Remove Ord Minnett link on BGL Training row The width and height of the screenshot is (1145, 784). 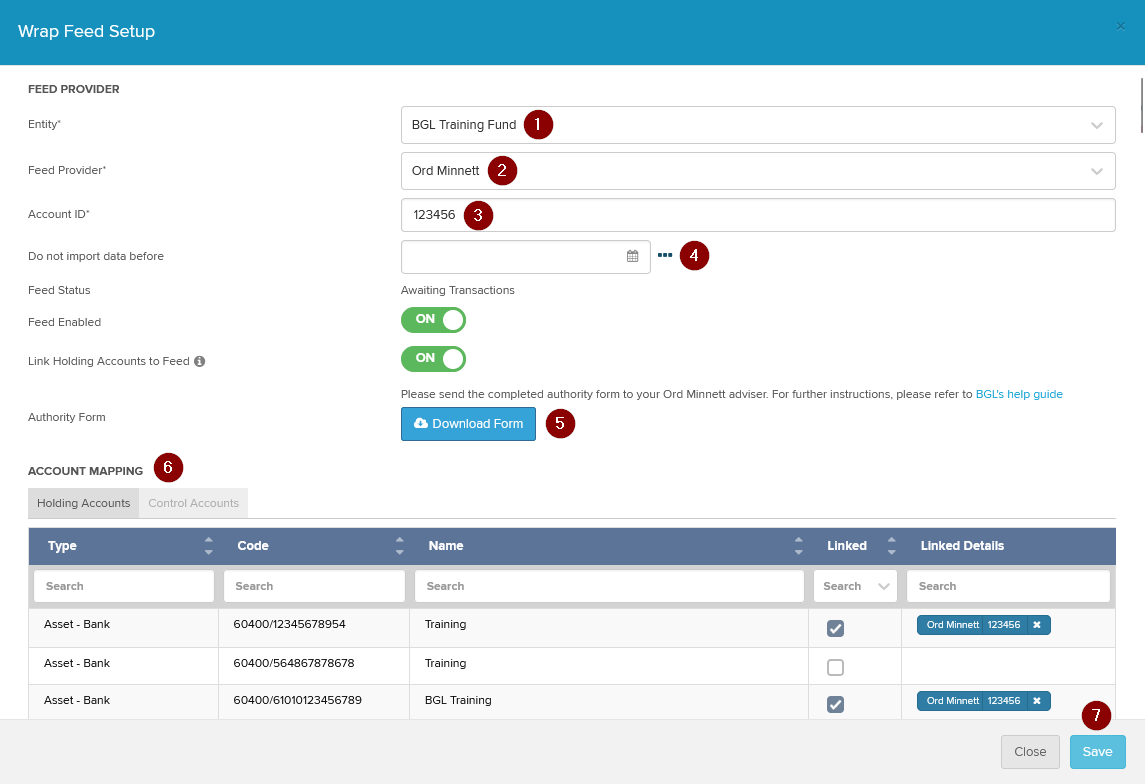click(1037, 701)
